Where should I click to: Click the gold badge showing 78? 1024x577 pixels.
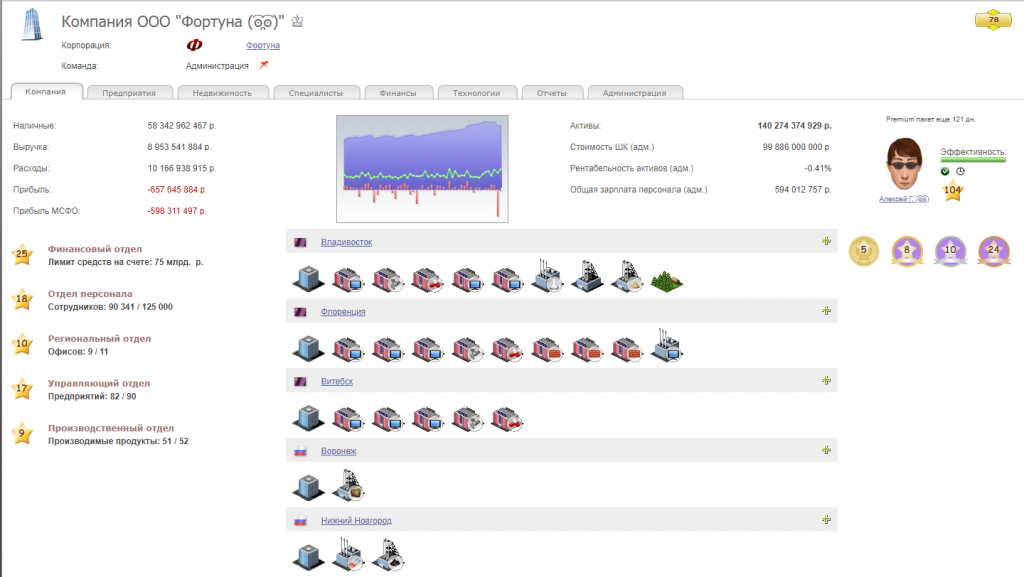pyautogui.click(x=993, y=20)
